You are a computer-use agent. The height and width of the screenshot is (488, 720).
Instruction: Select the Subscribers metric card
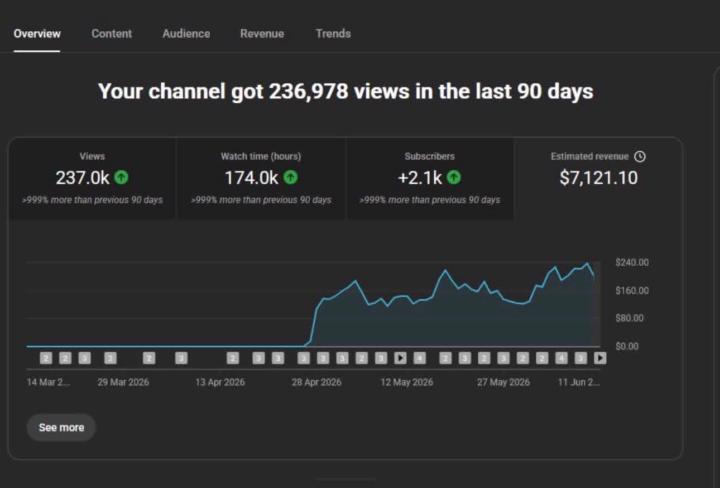430,179
